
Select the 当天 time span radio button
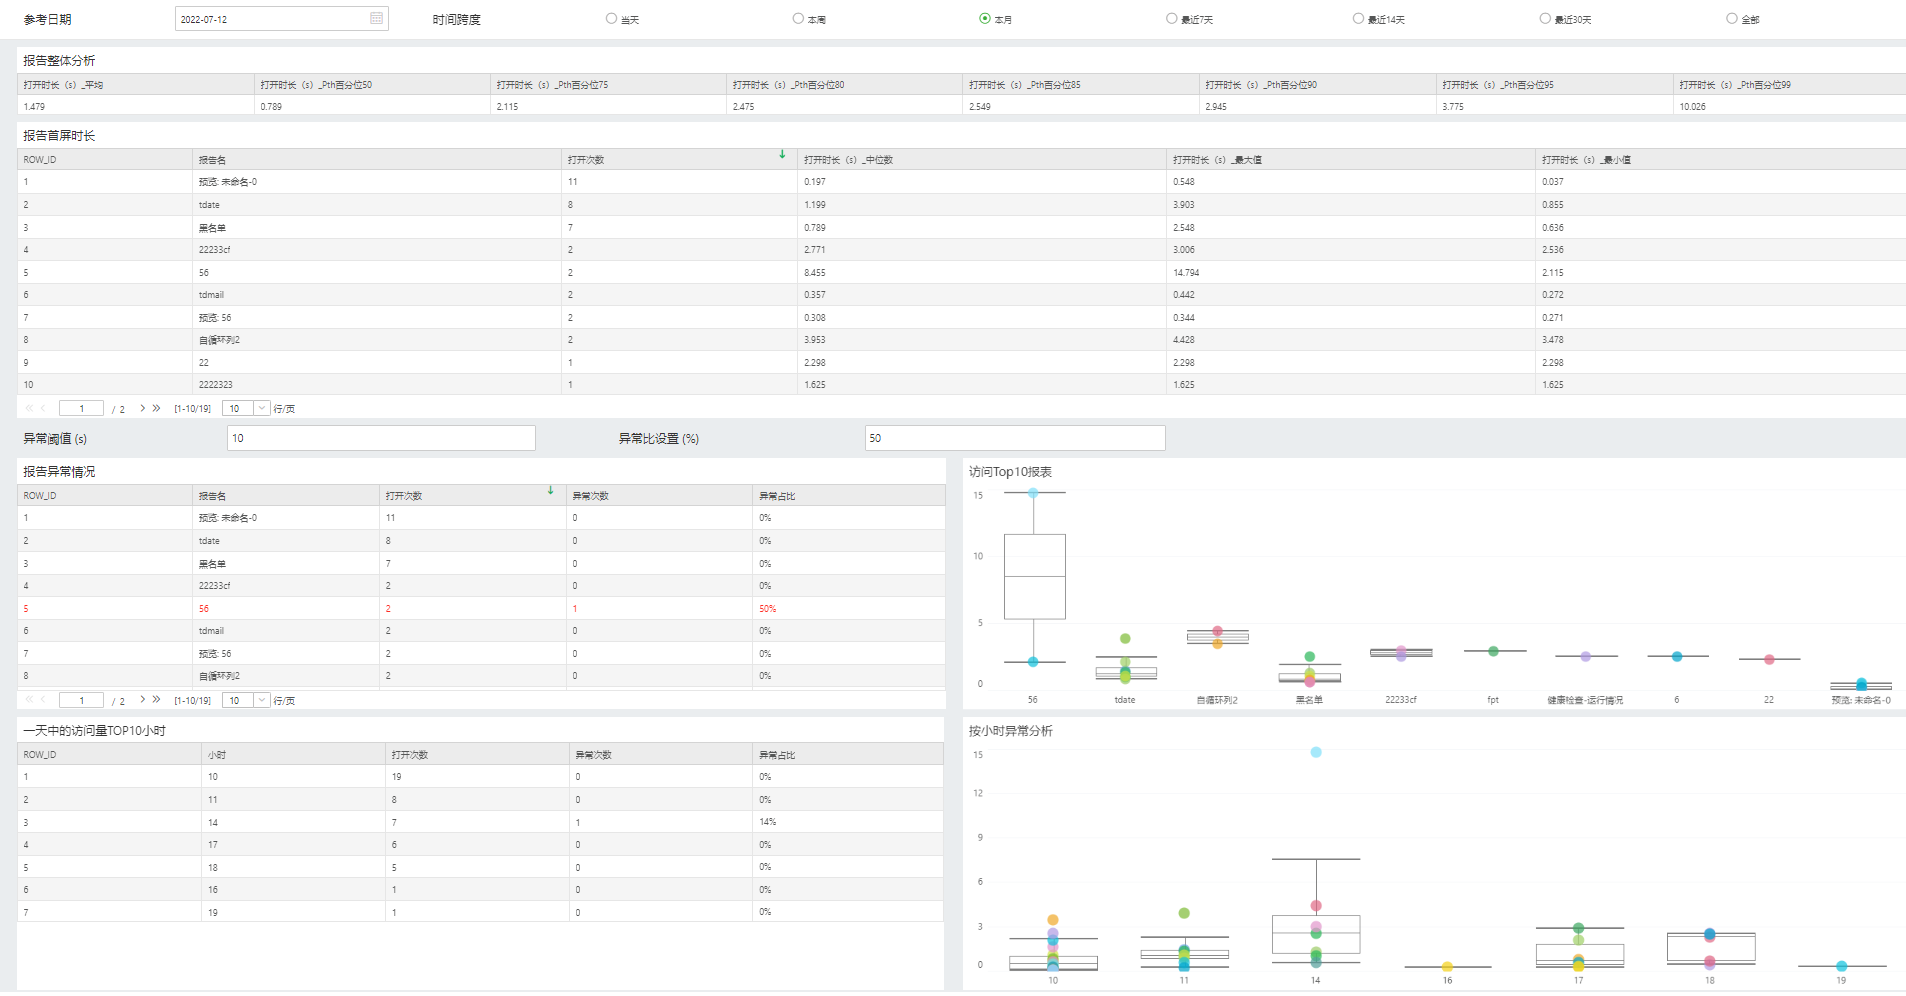coord(609,17)
